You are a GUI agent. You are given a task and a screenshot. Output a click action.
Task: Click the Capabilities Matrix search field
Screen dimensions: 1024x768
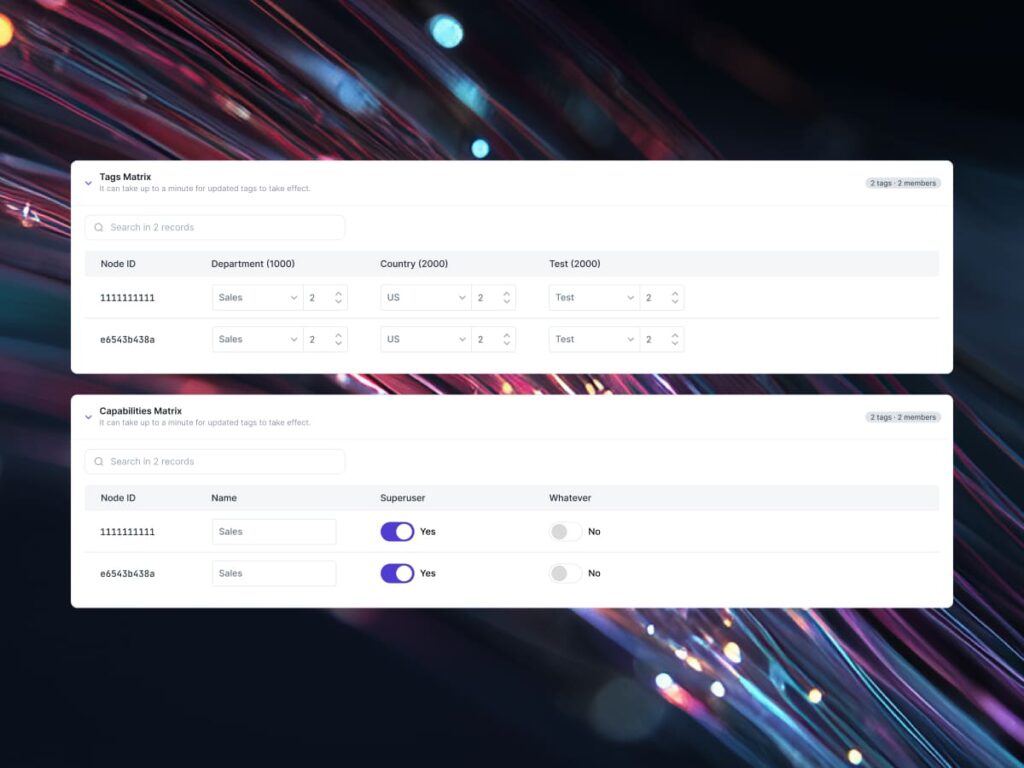coord(215,461)
